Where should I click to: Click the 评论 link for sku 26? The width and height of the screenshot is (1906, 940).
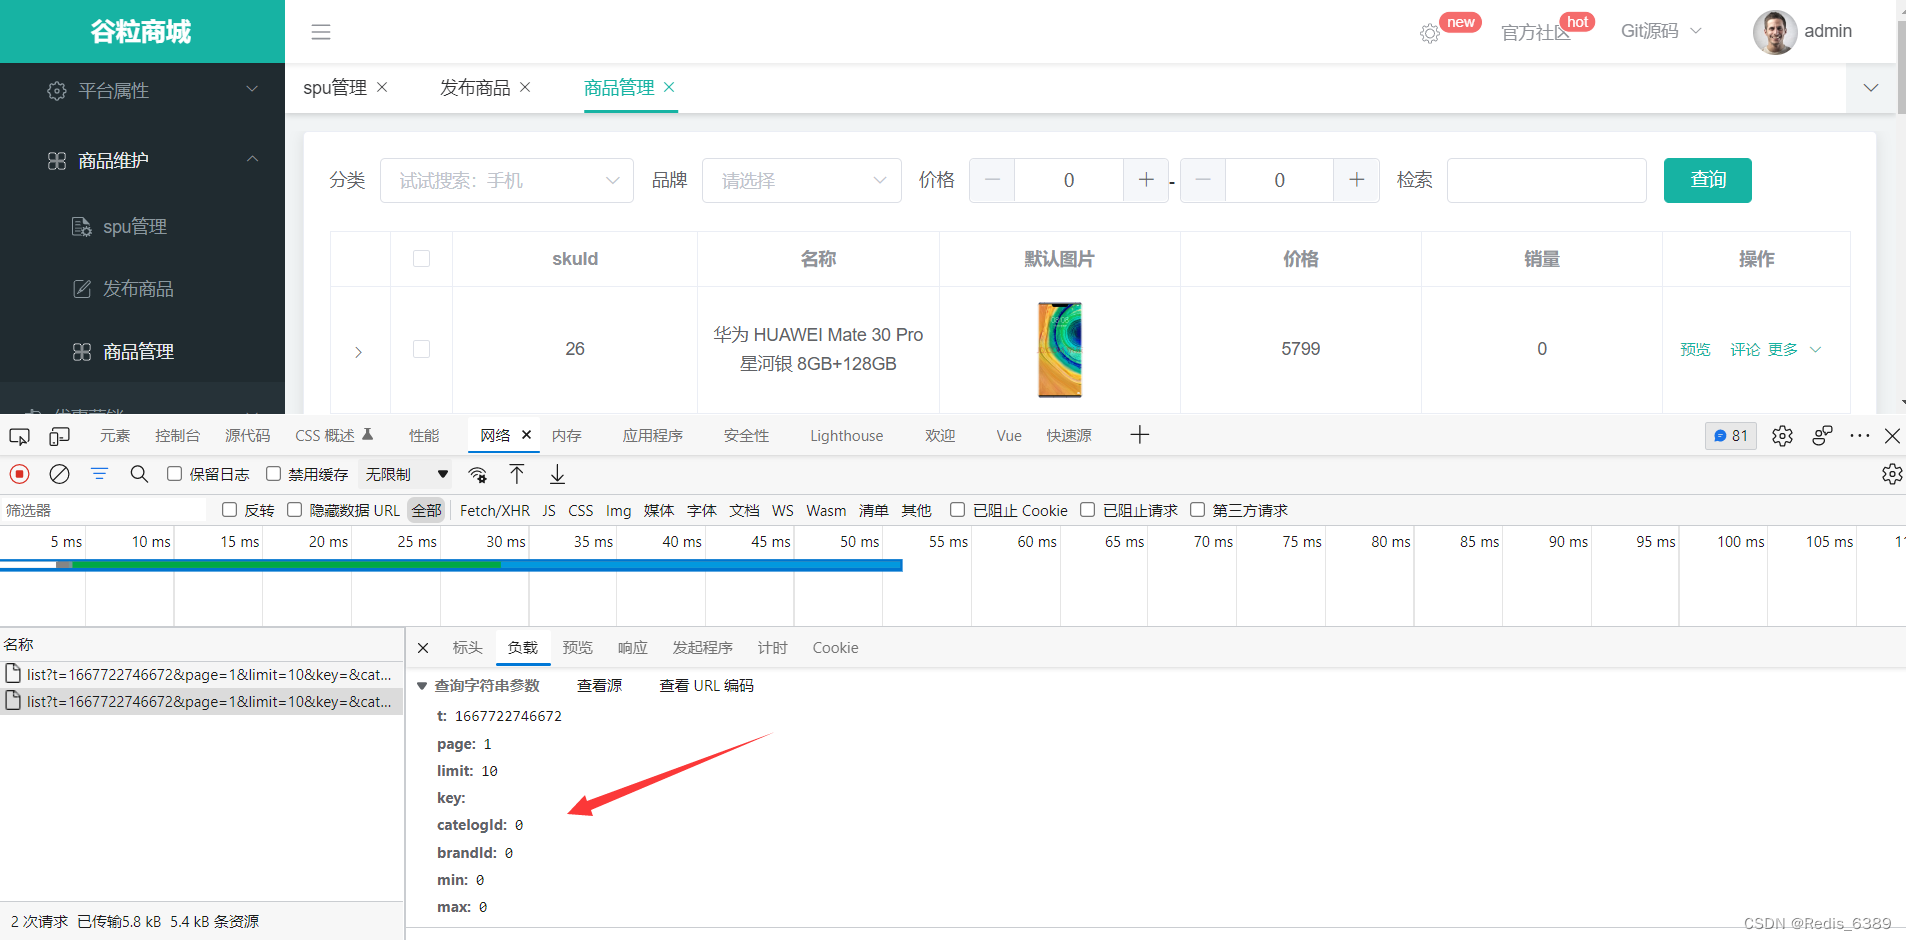1745,349
